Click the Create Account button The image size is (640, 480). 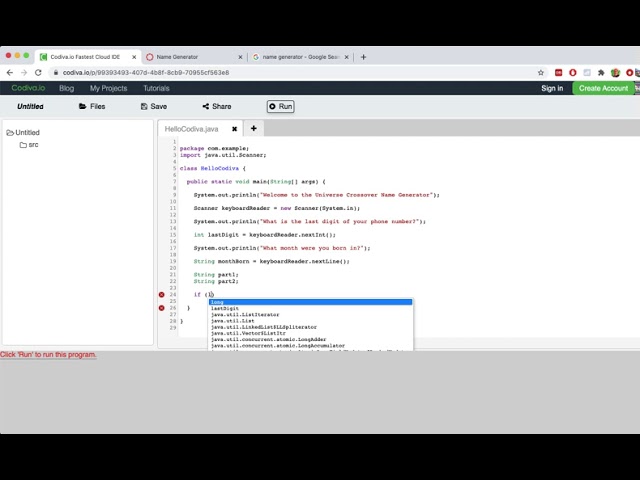coord(603,88)
